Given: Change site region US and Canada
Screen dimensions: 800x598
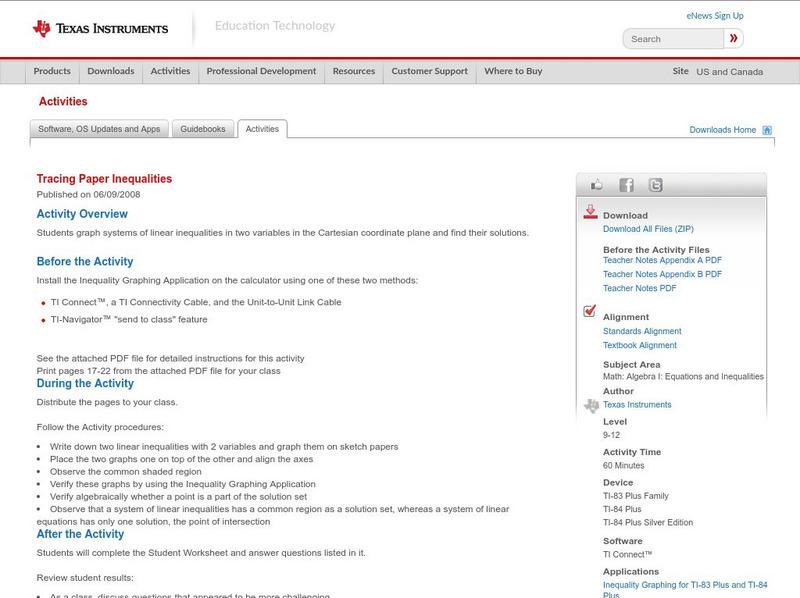Looking at the screenshot, I should 730,72.
